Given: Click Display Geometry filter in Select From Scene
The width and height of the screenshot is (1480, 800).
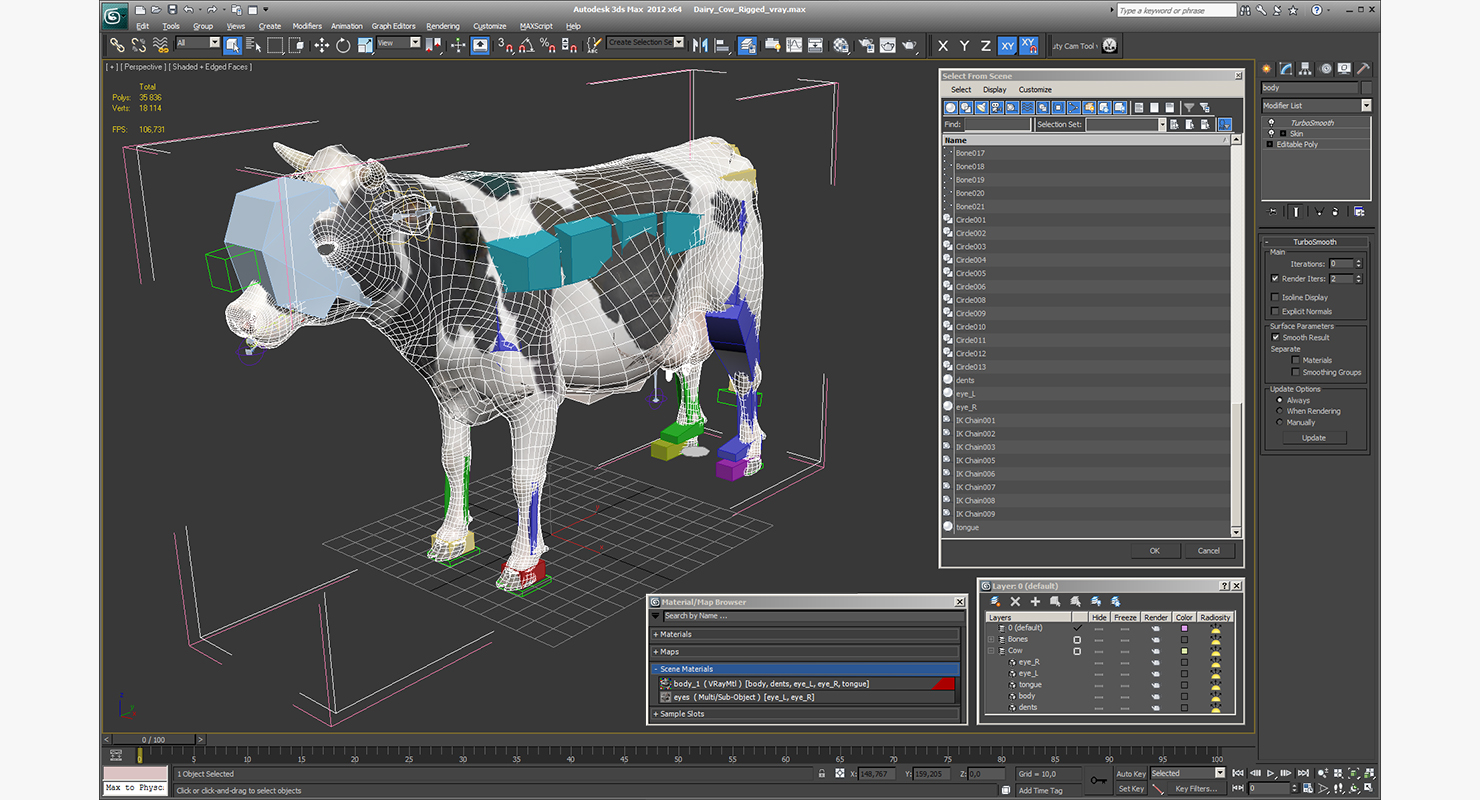Looking at the screenshot, I should tap(951, 108).
